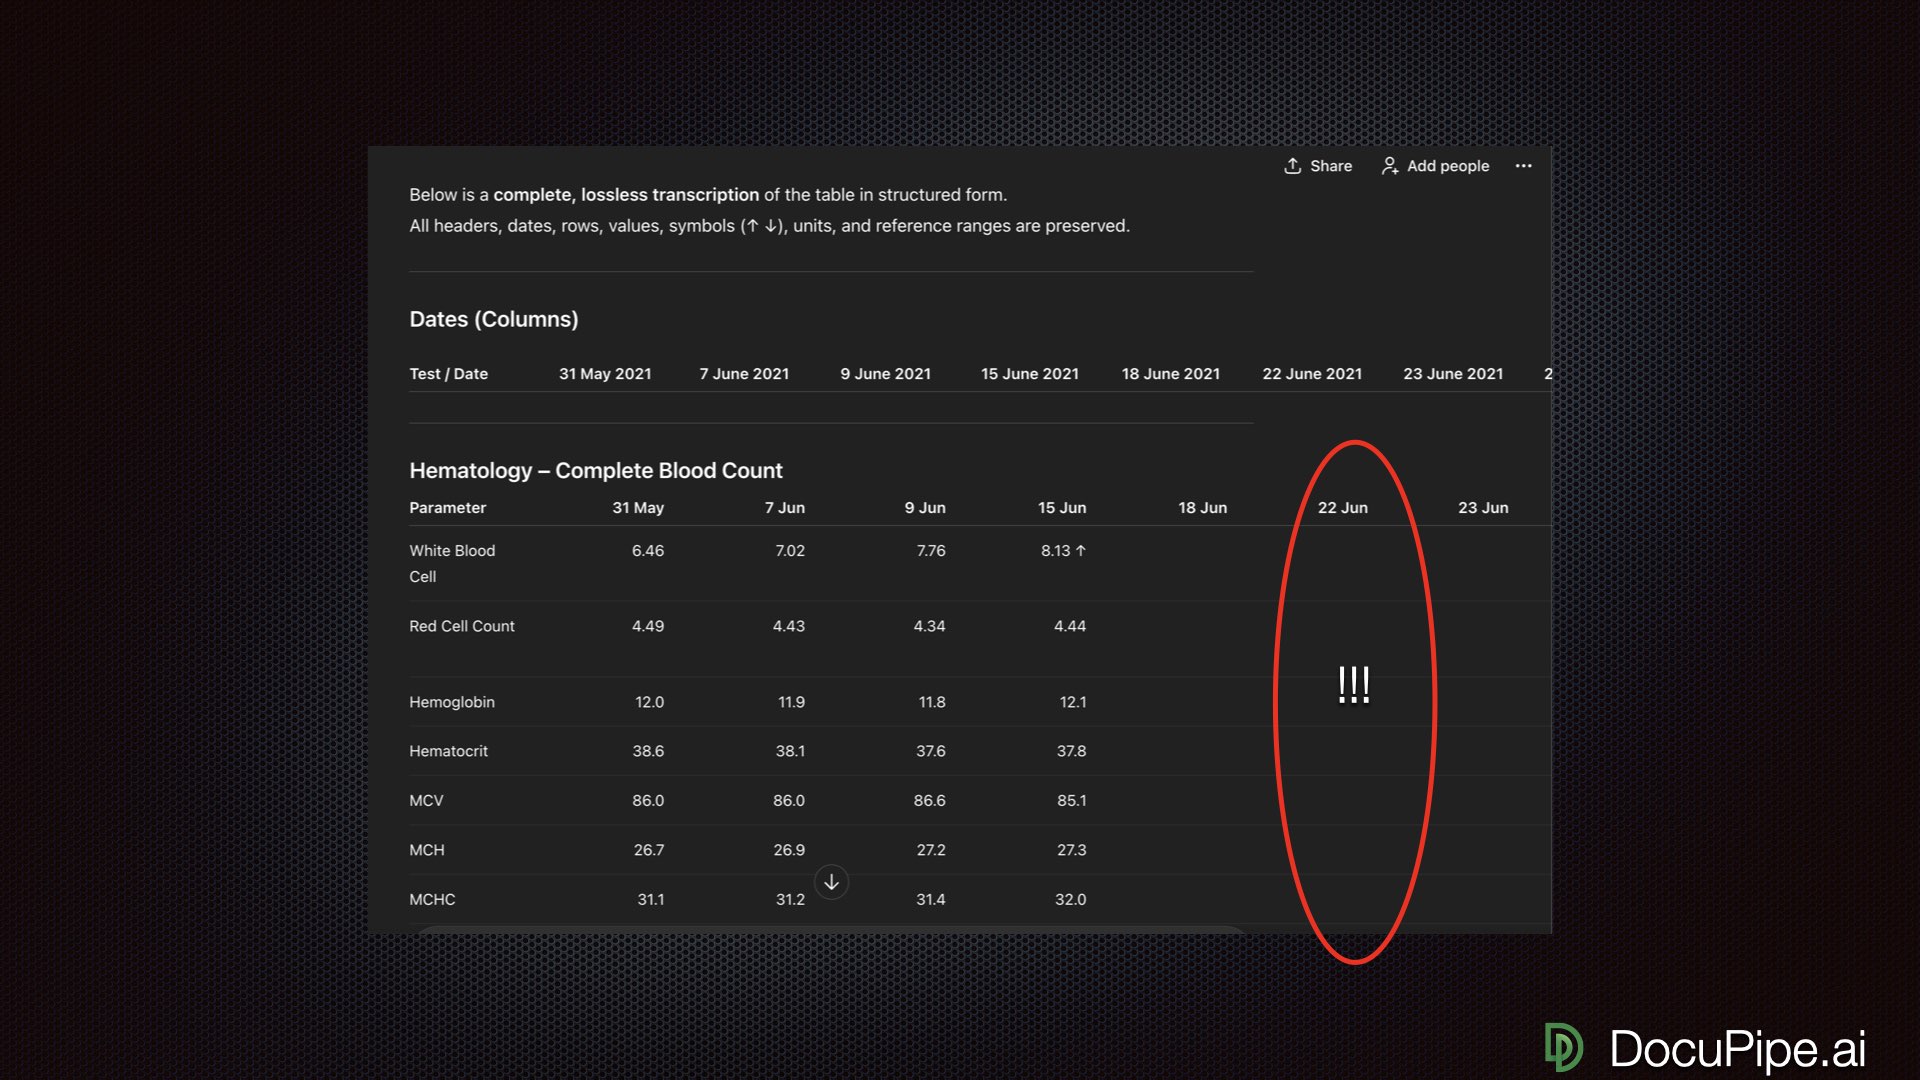Click the scroll-down arrow button
The width and height of the screenshot is (1920, 1080).
click(x=831, y=882)
